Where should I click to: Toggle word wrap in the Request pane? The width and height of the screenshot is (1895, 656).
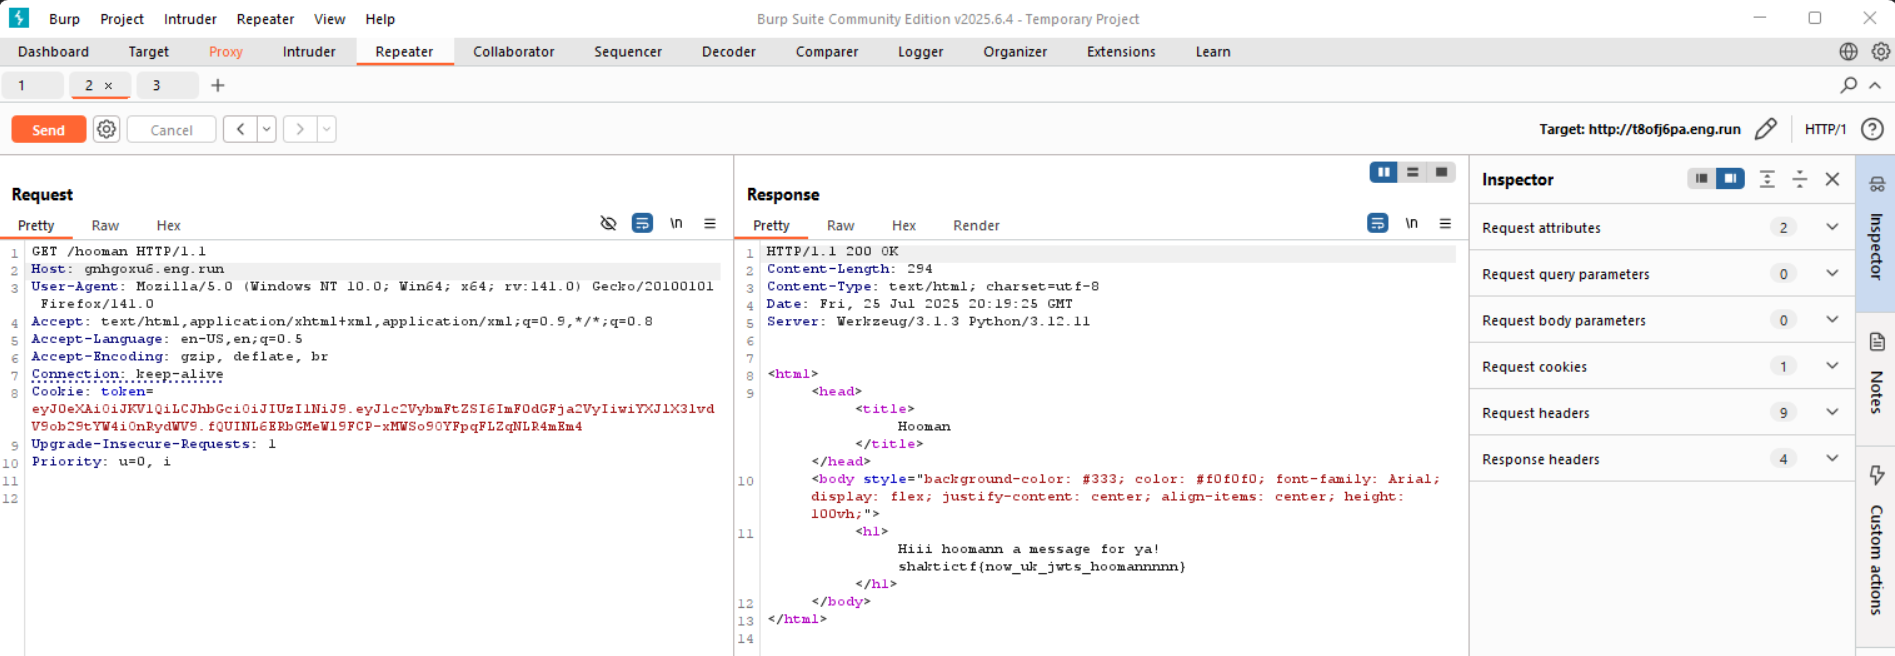[x=642, y=223]
